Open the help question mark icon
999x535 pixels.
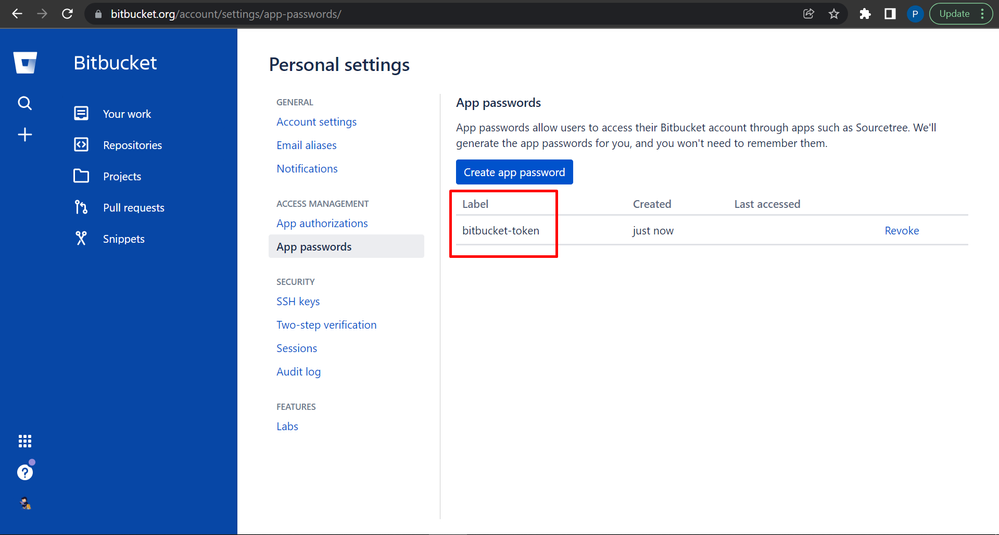[x=25, y=472]
